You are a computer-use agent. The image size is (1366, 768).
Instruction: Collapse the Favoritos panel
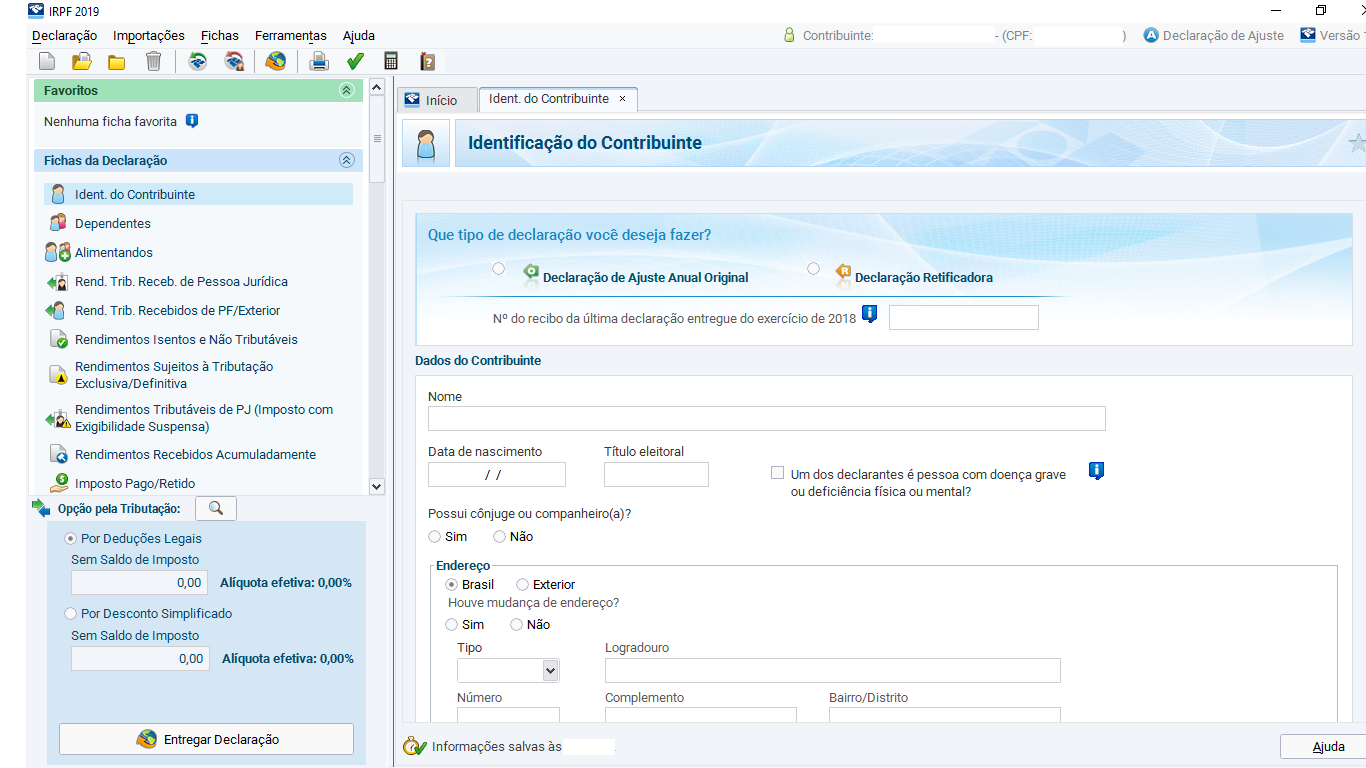pos(347,90)
